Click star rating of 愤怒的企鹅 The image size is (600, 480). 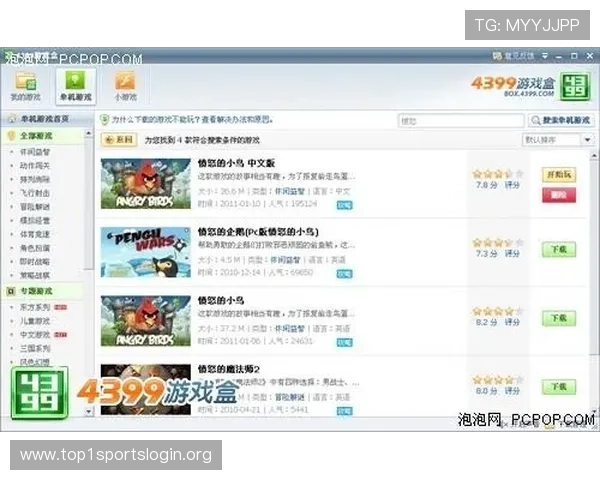pos(498,243)
